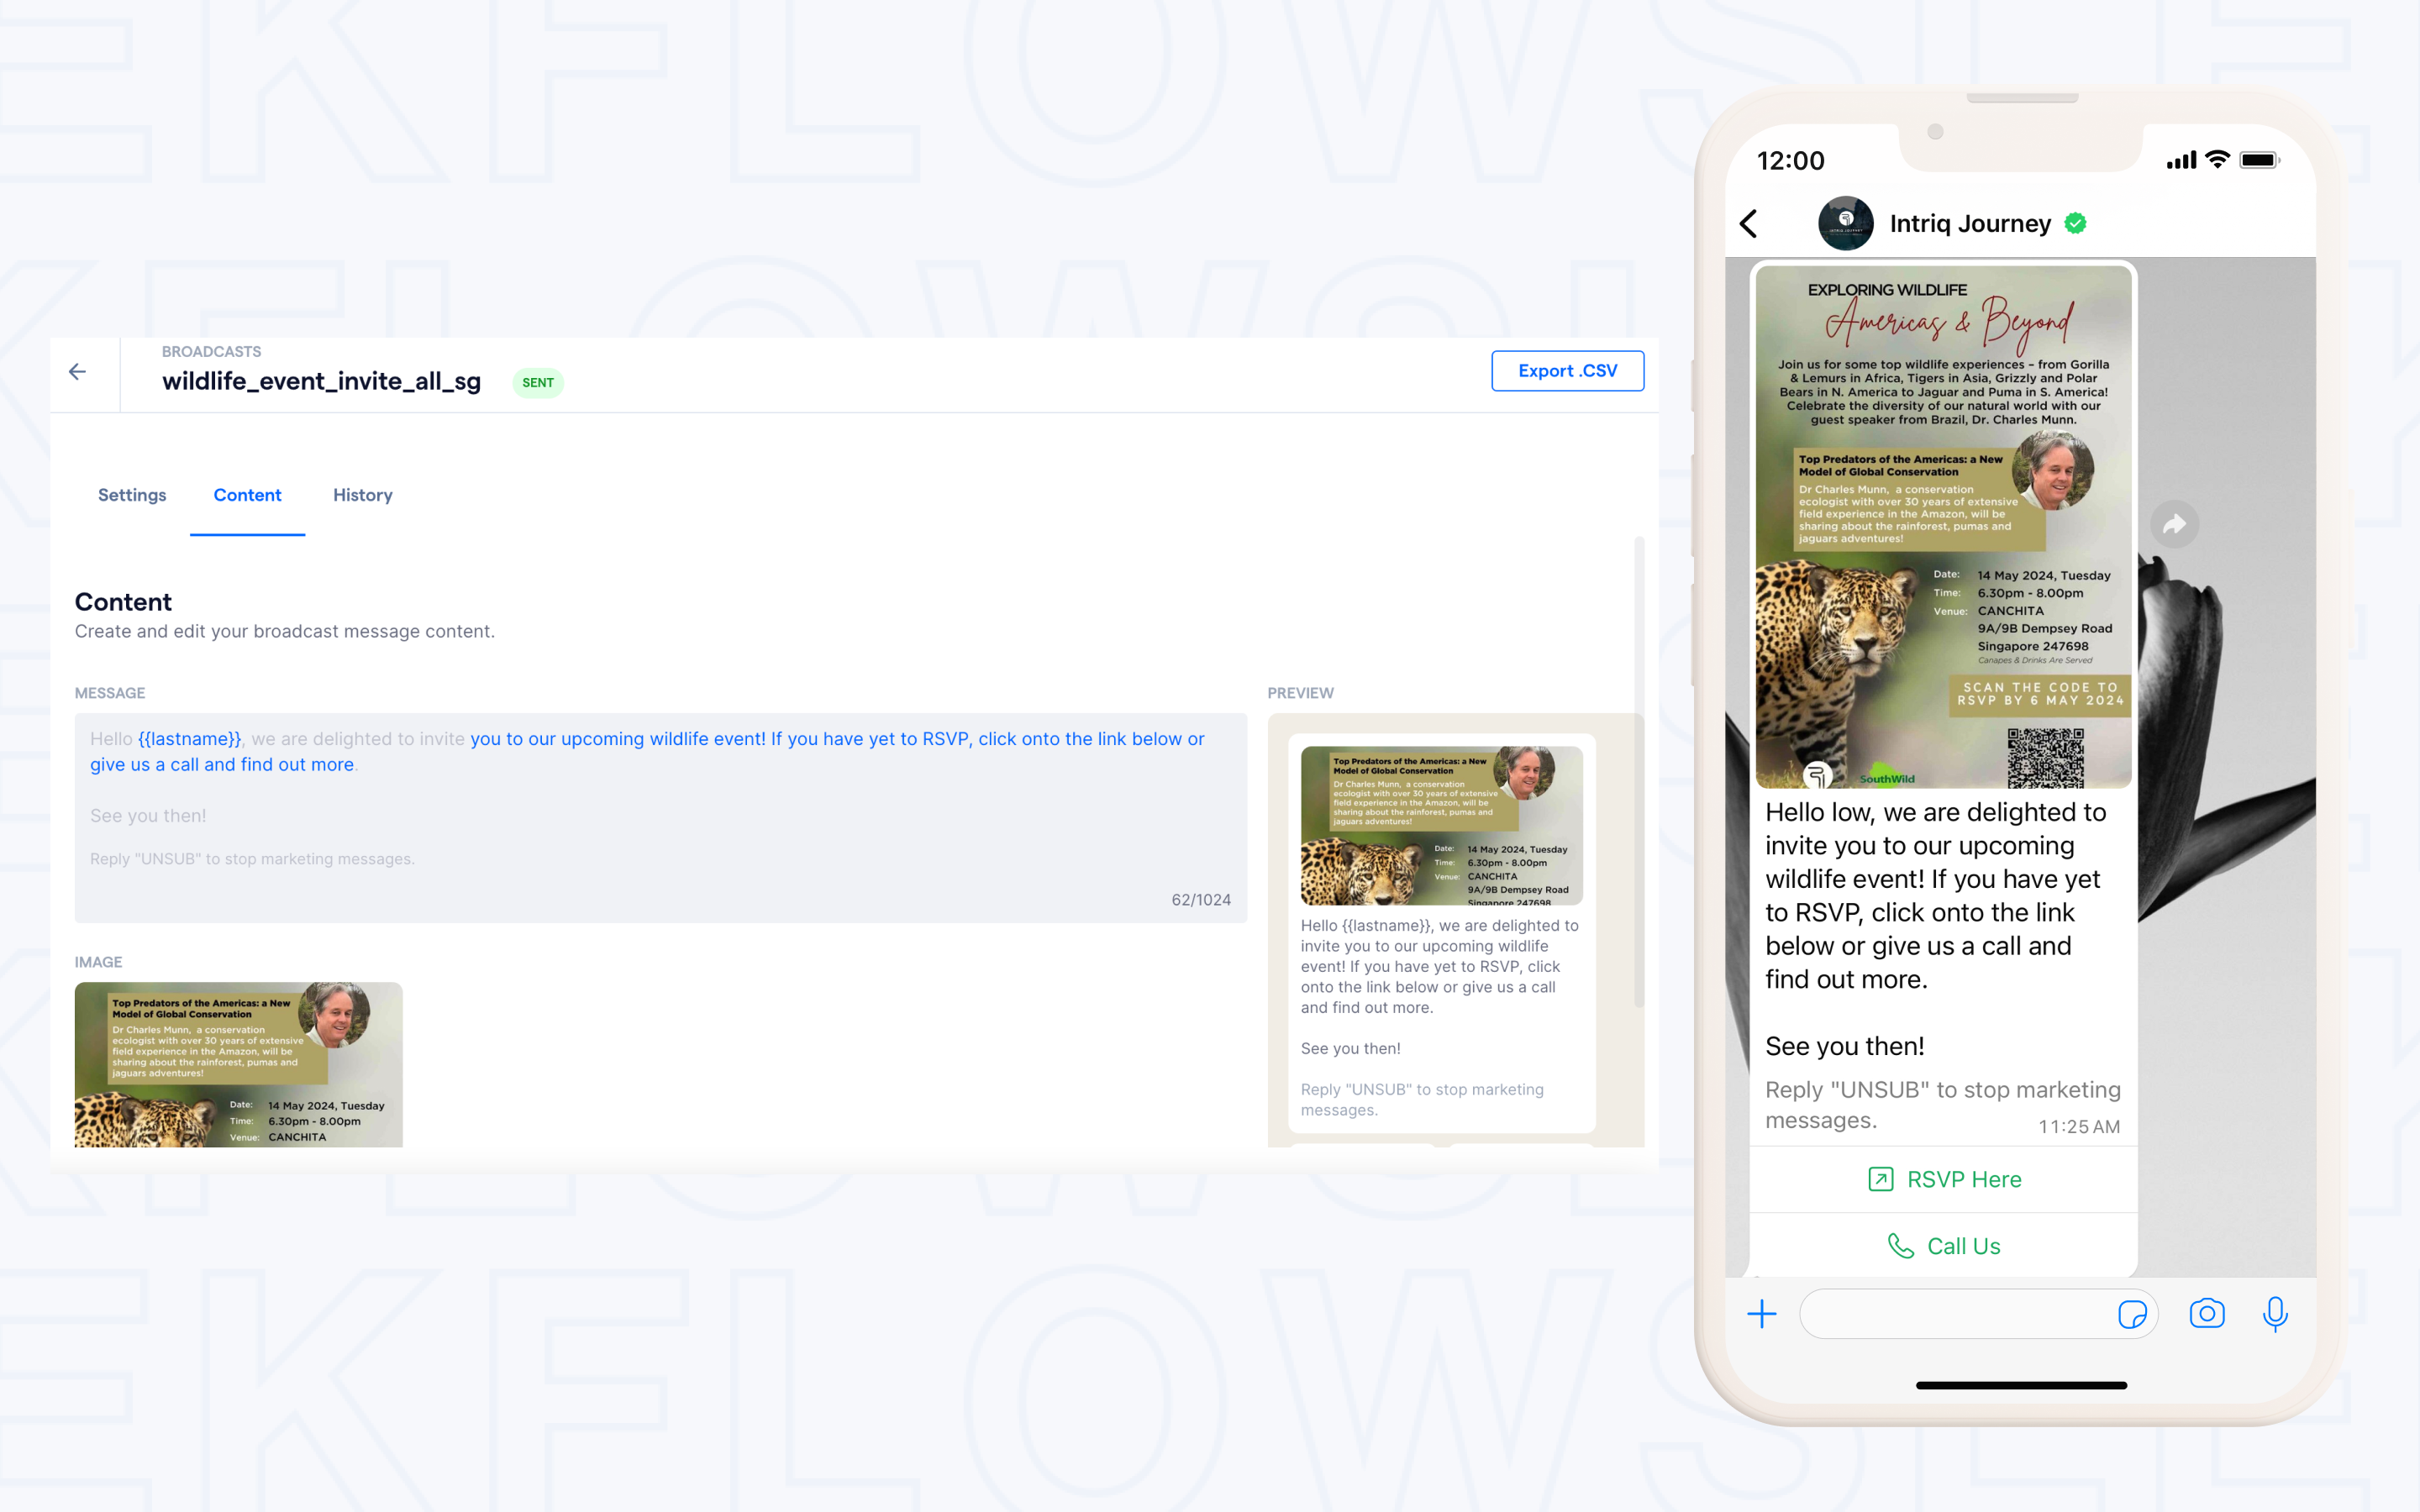Click the character count 62/1024 indicator
The width and height of the screenshot is (2420, 1512).
click(1199, 899)
